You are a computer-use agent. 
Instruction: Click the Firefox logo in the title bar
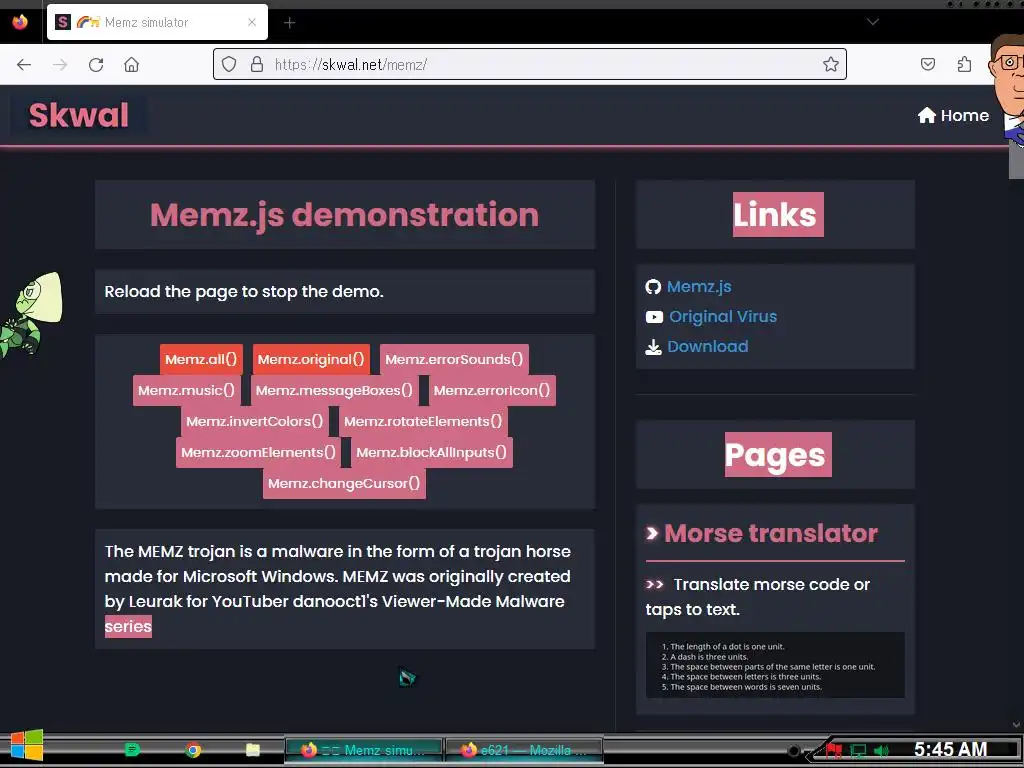tap(20, 22)
